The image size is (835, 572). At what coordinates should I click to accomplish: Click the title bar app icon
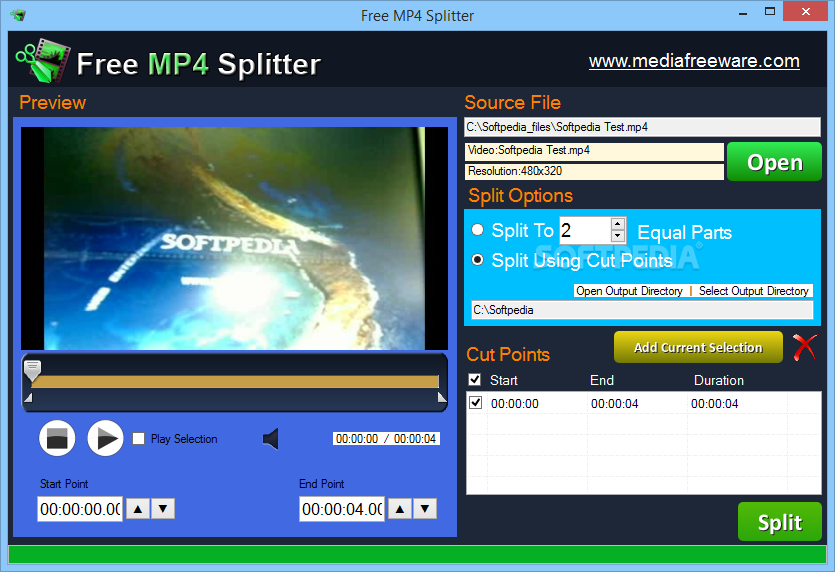pyautogui.click(x=18, y=15)
